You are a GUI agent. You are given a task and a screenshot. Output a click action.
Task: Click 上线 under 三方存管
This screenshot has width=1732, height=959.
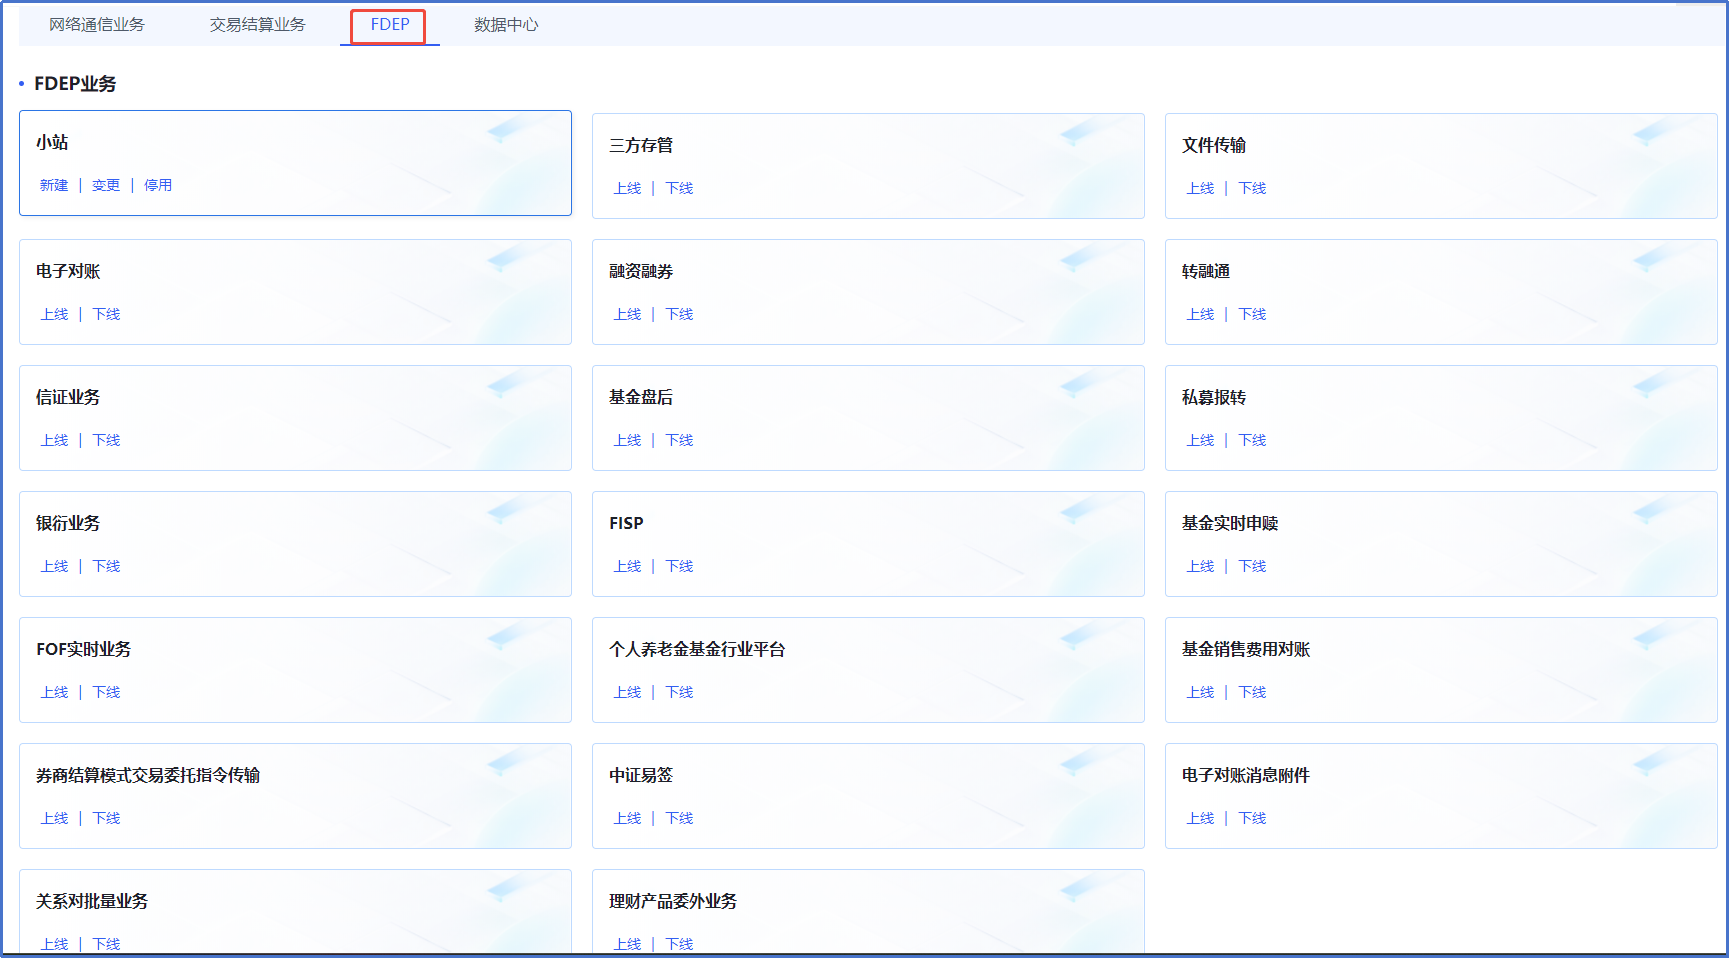point(628,188)
